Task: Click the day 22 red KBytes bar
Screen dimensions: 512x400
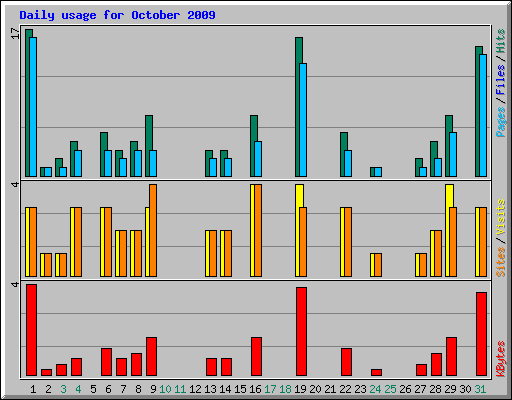Action: tap(346, 362)
